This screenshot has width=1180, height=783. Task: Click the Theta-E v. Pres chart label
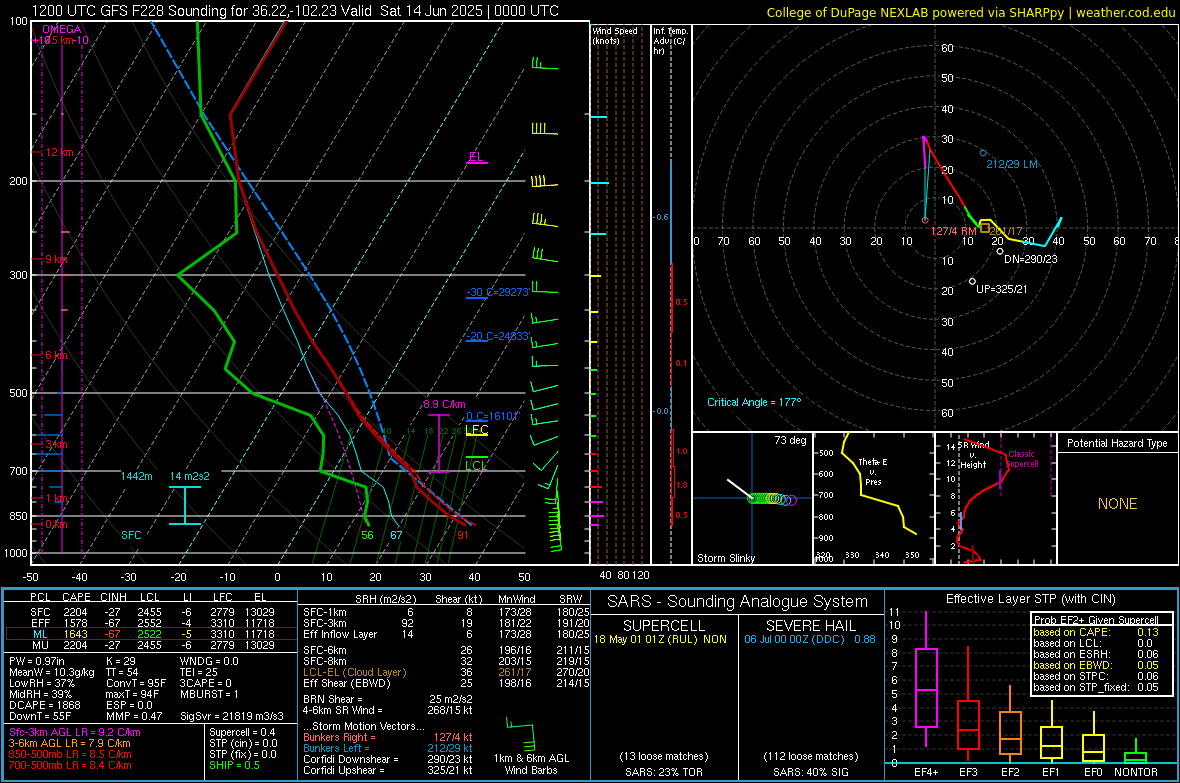[873, 471]
